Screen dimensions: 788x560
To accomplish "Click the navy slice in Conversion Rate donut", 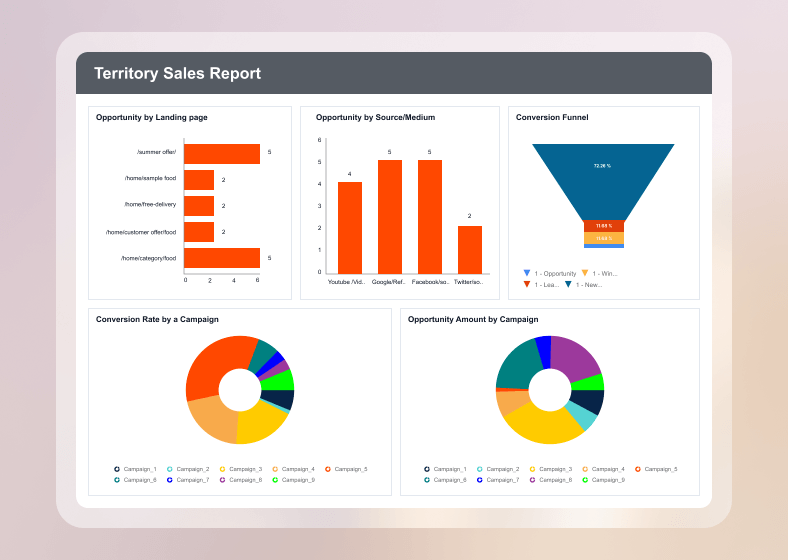I will [279, 399].
